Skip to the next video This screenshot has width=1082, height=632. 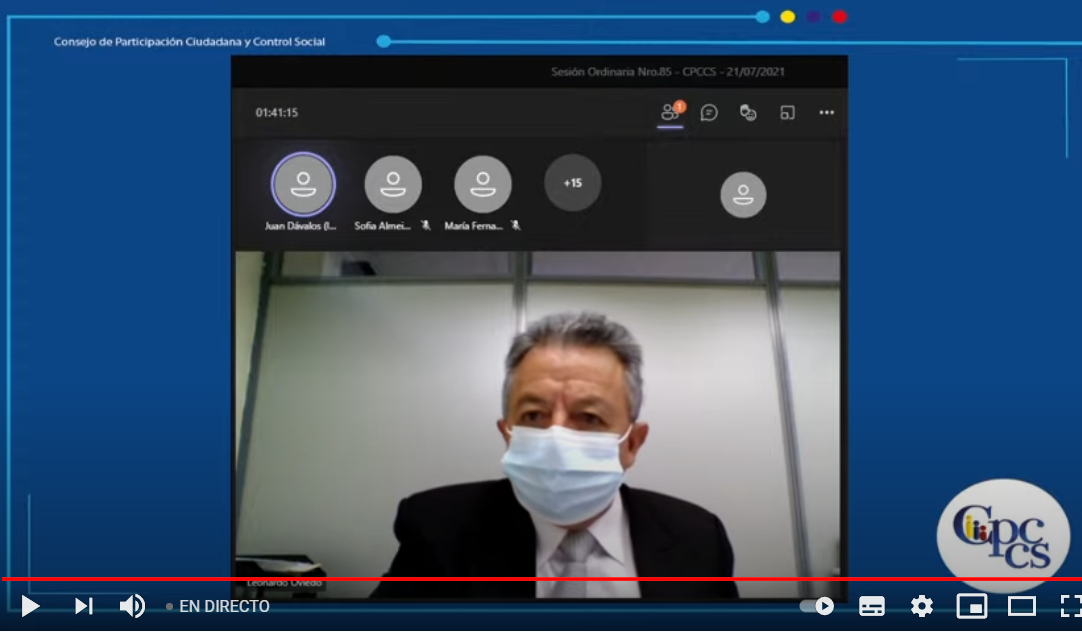point(83,606)
